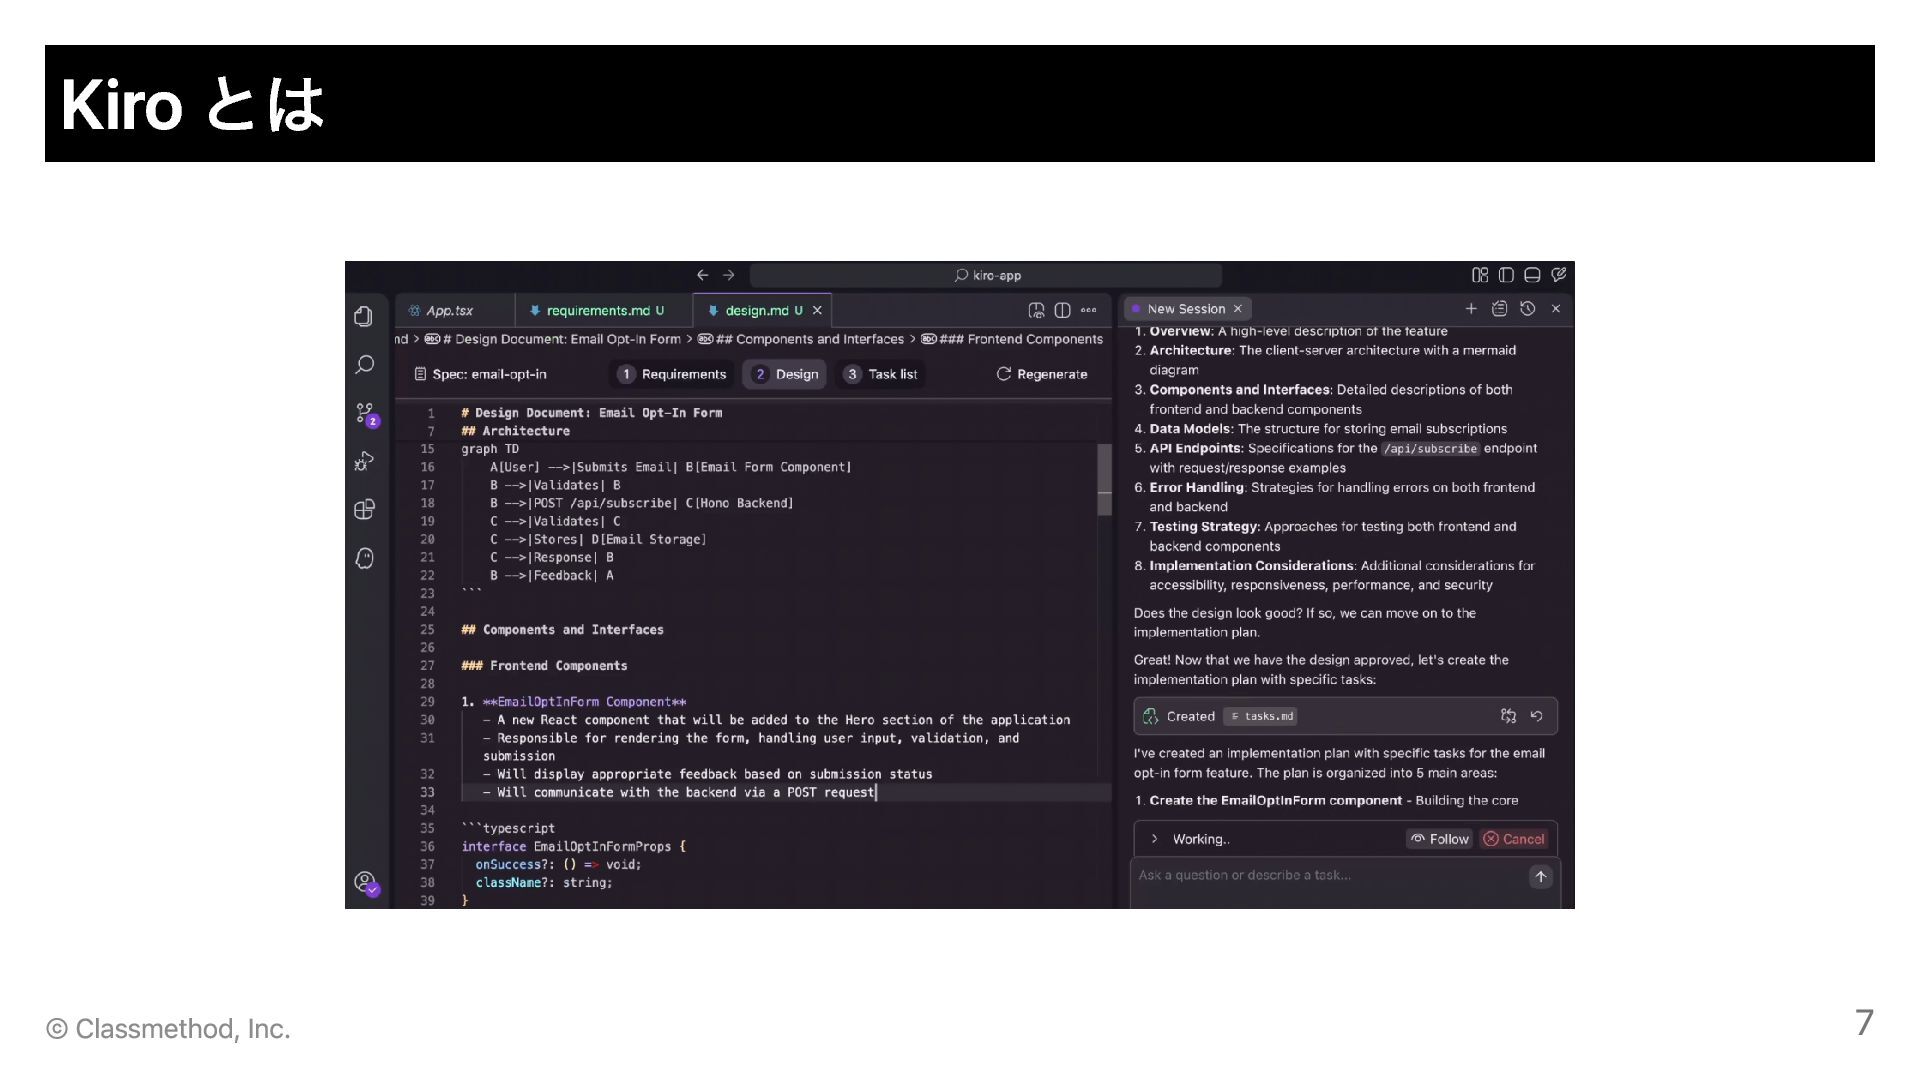This screenshot has width=1920, height=1080.
Task: Click the Follow button
Action: pyautogui.click(x=1440, y=839)
